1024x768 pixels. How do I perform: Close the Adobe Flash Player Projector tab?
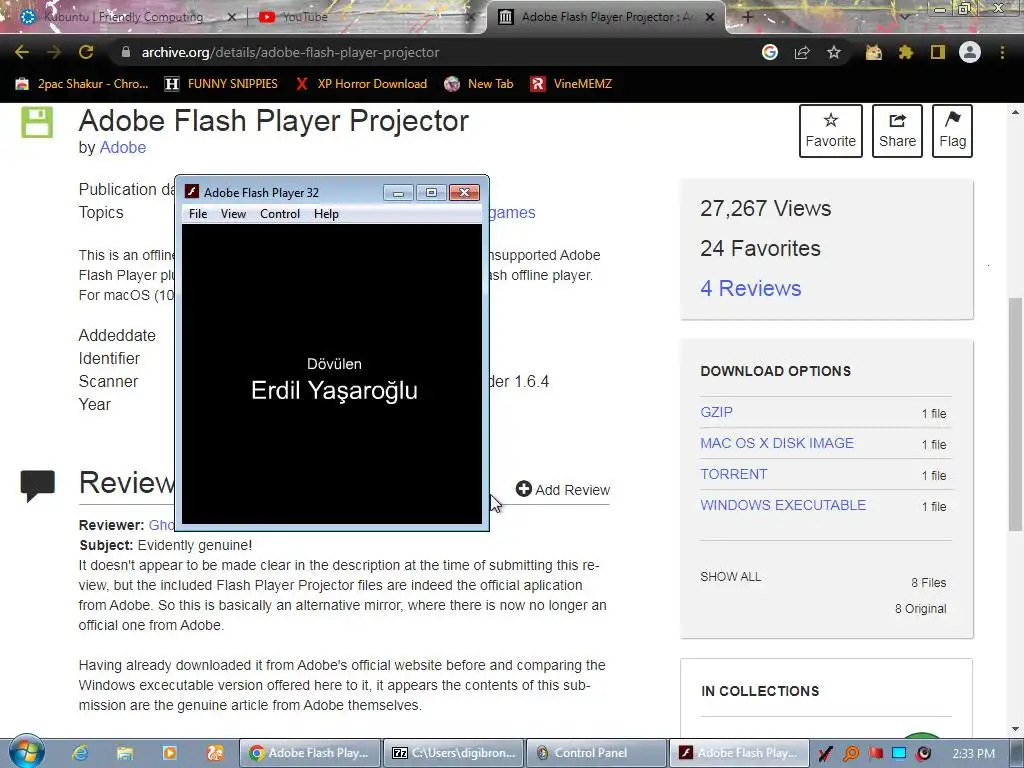(x=710, y=17)
